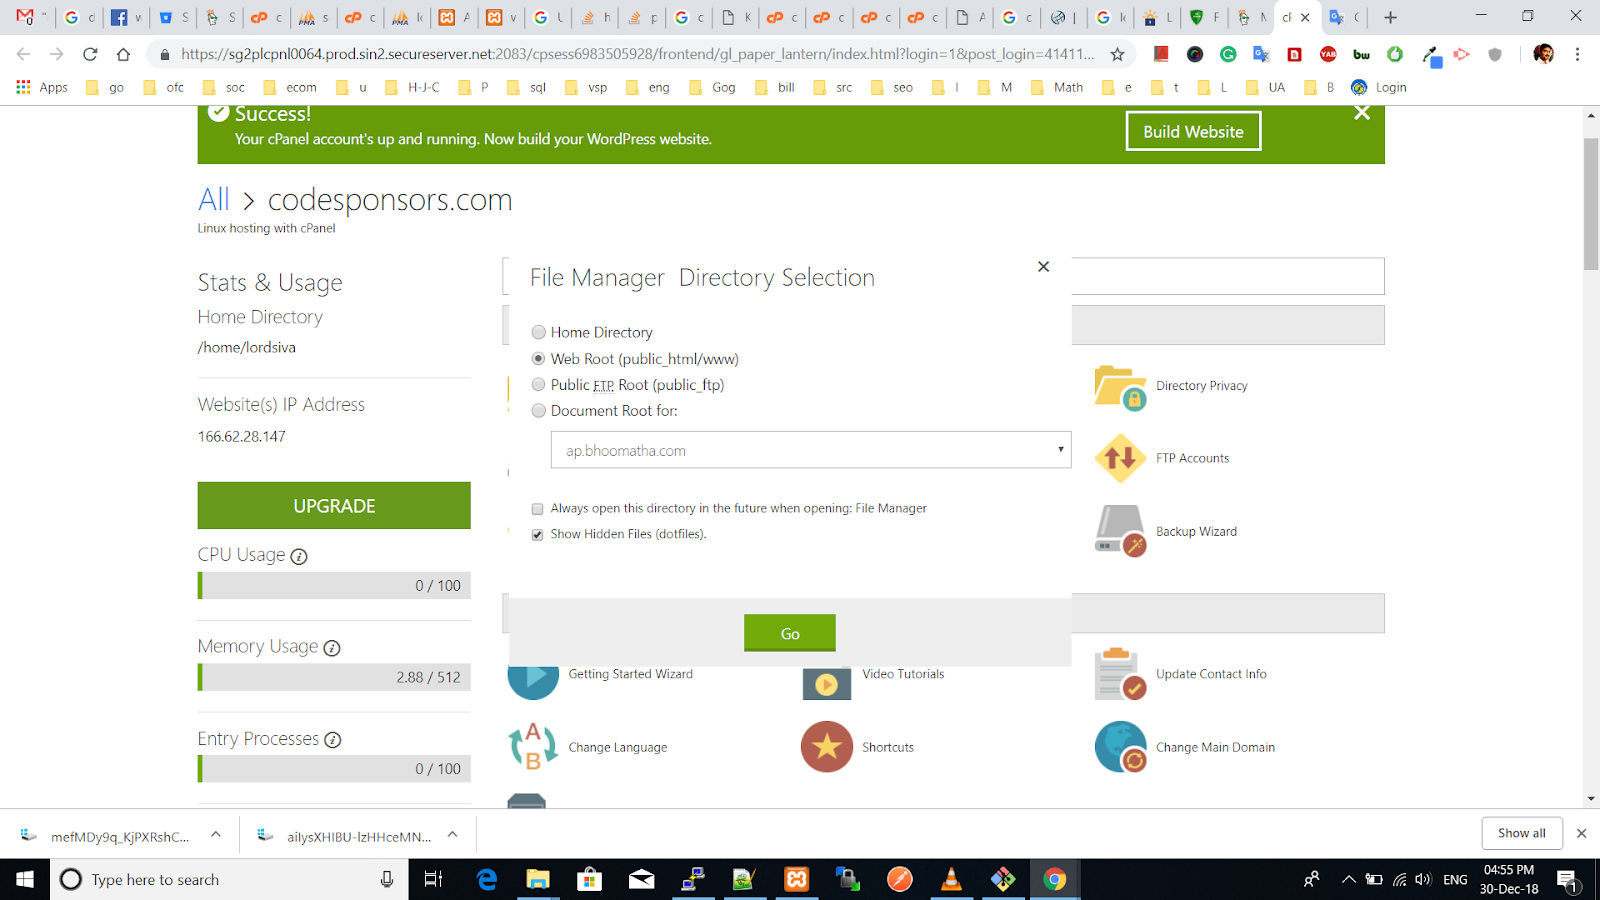Open Change Main Domain icon

click(1120, 747)
